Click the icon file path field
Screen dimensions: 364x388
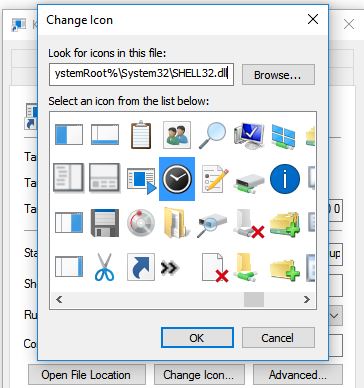click(x=141, y=74)
